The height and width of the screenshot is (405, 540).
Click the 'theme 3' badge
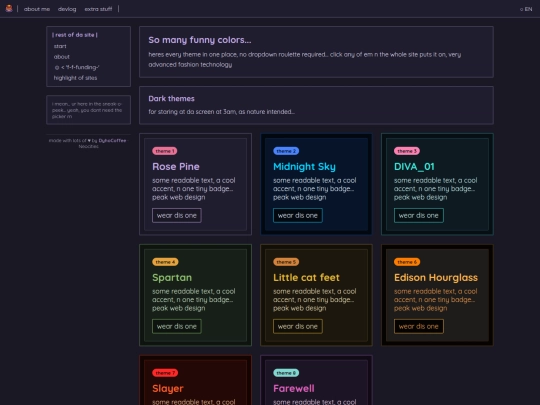click(407, 151)
